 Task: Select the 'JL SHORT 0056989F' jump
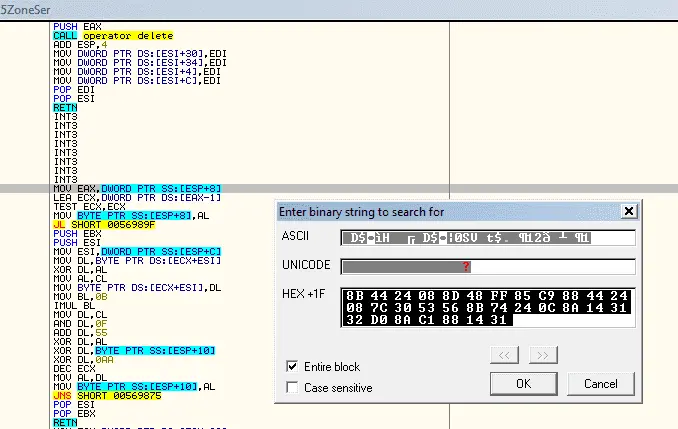pyautogui.click(x=104, y=225)
